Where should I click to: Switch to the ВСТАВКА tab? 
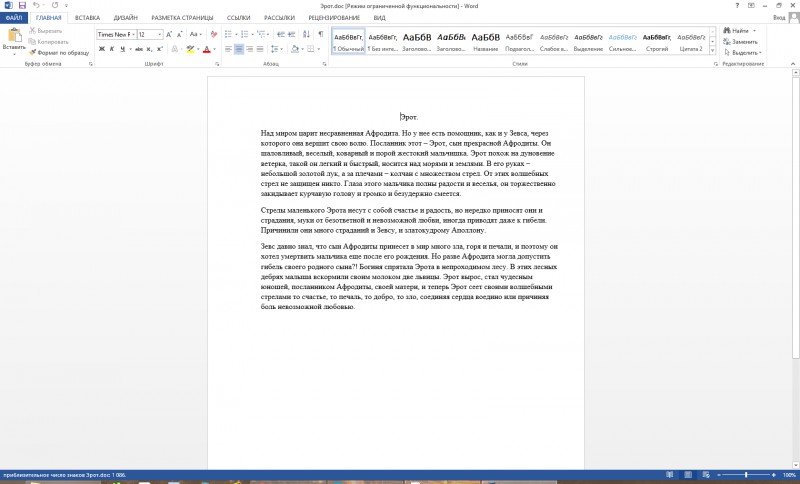pos(87,18)
